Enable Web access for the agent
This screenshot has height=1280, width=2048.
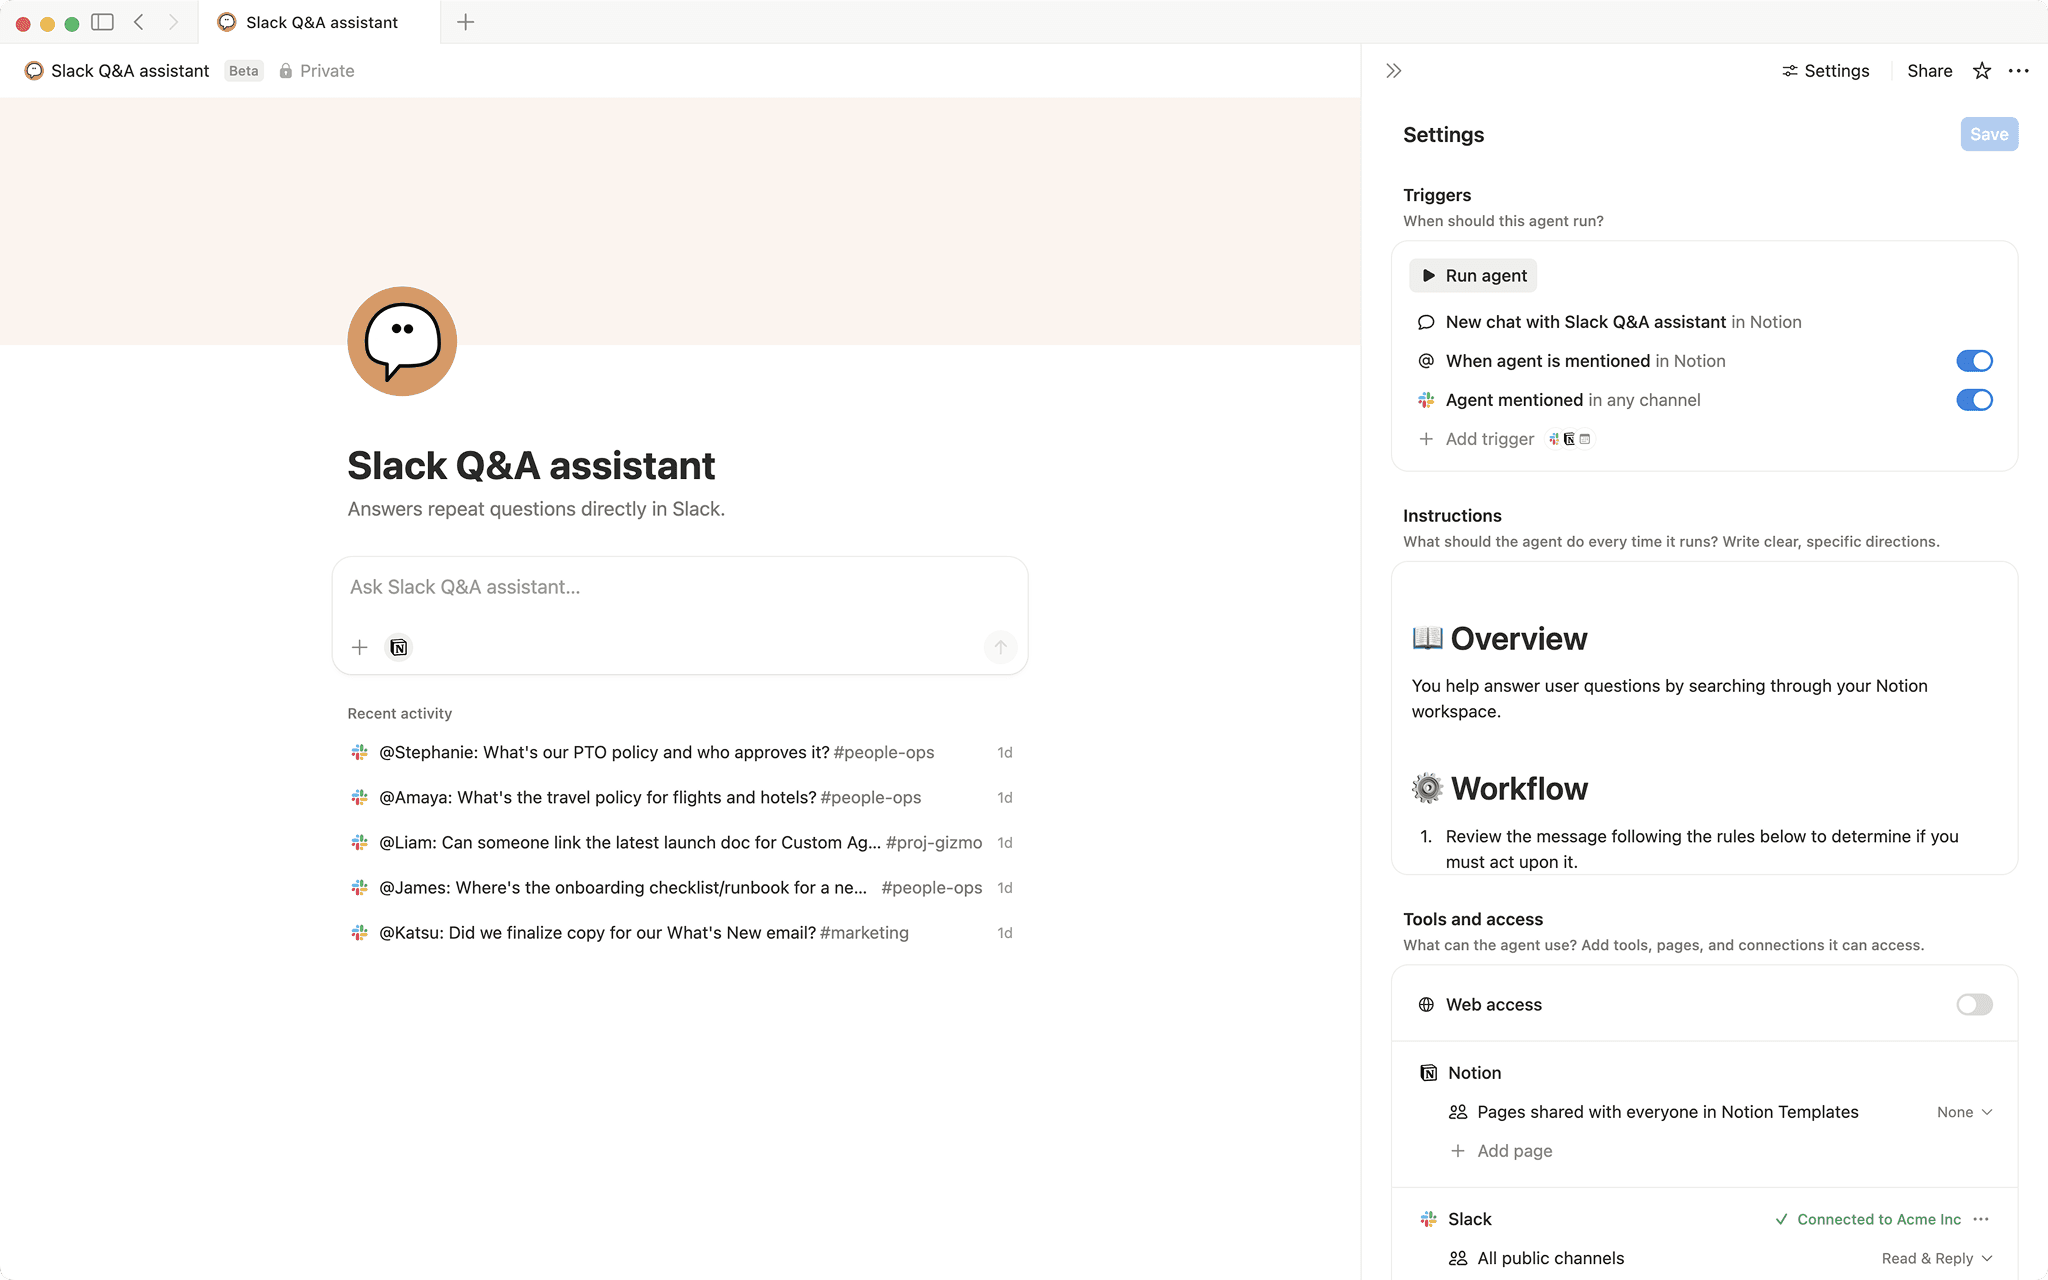pos(1973,1004)
